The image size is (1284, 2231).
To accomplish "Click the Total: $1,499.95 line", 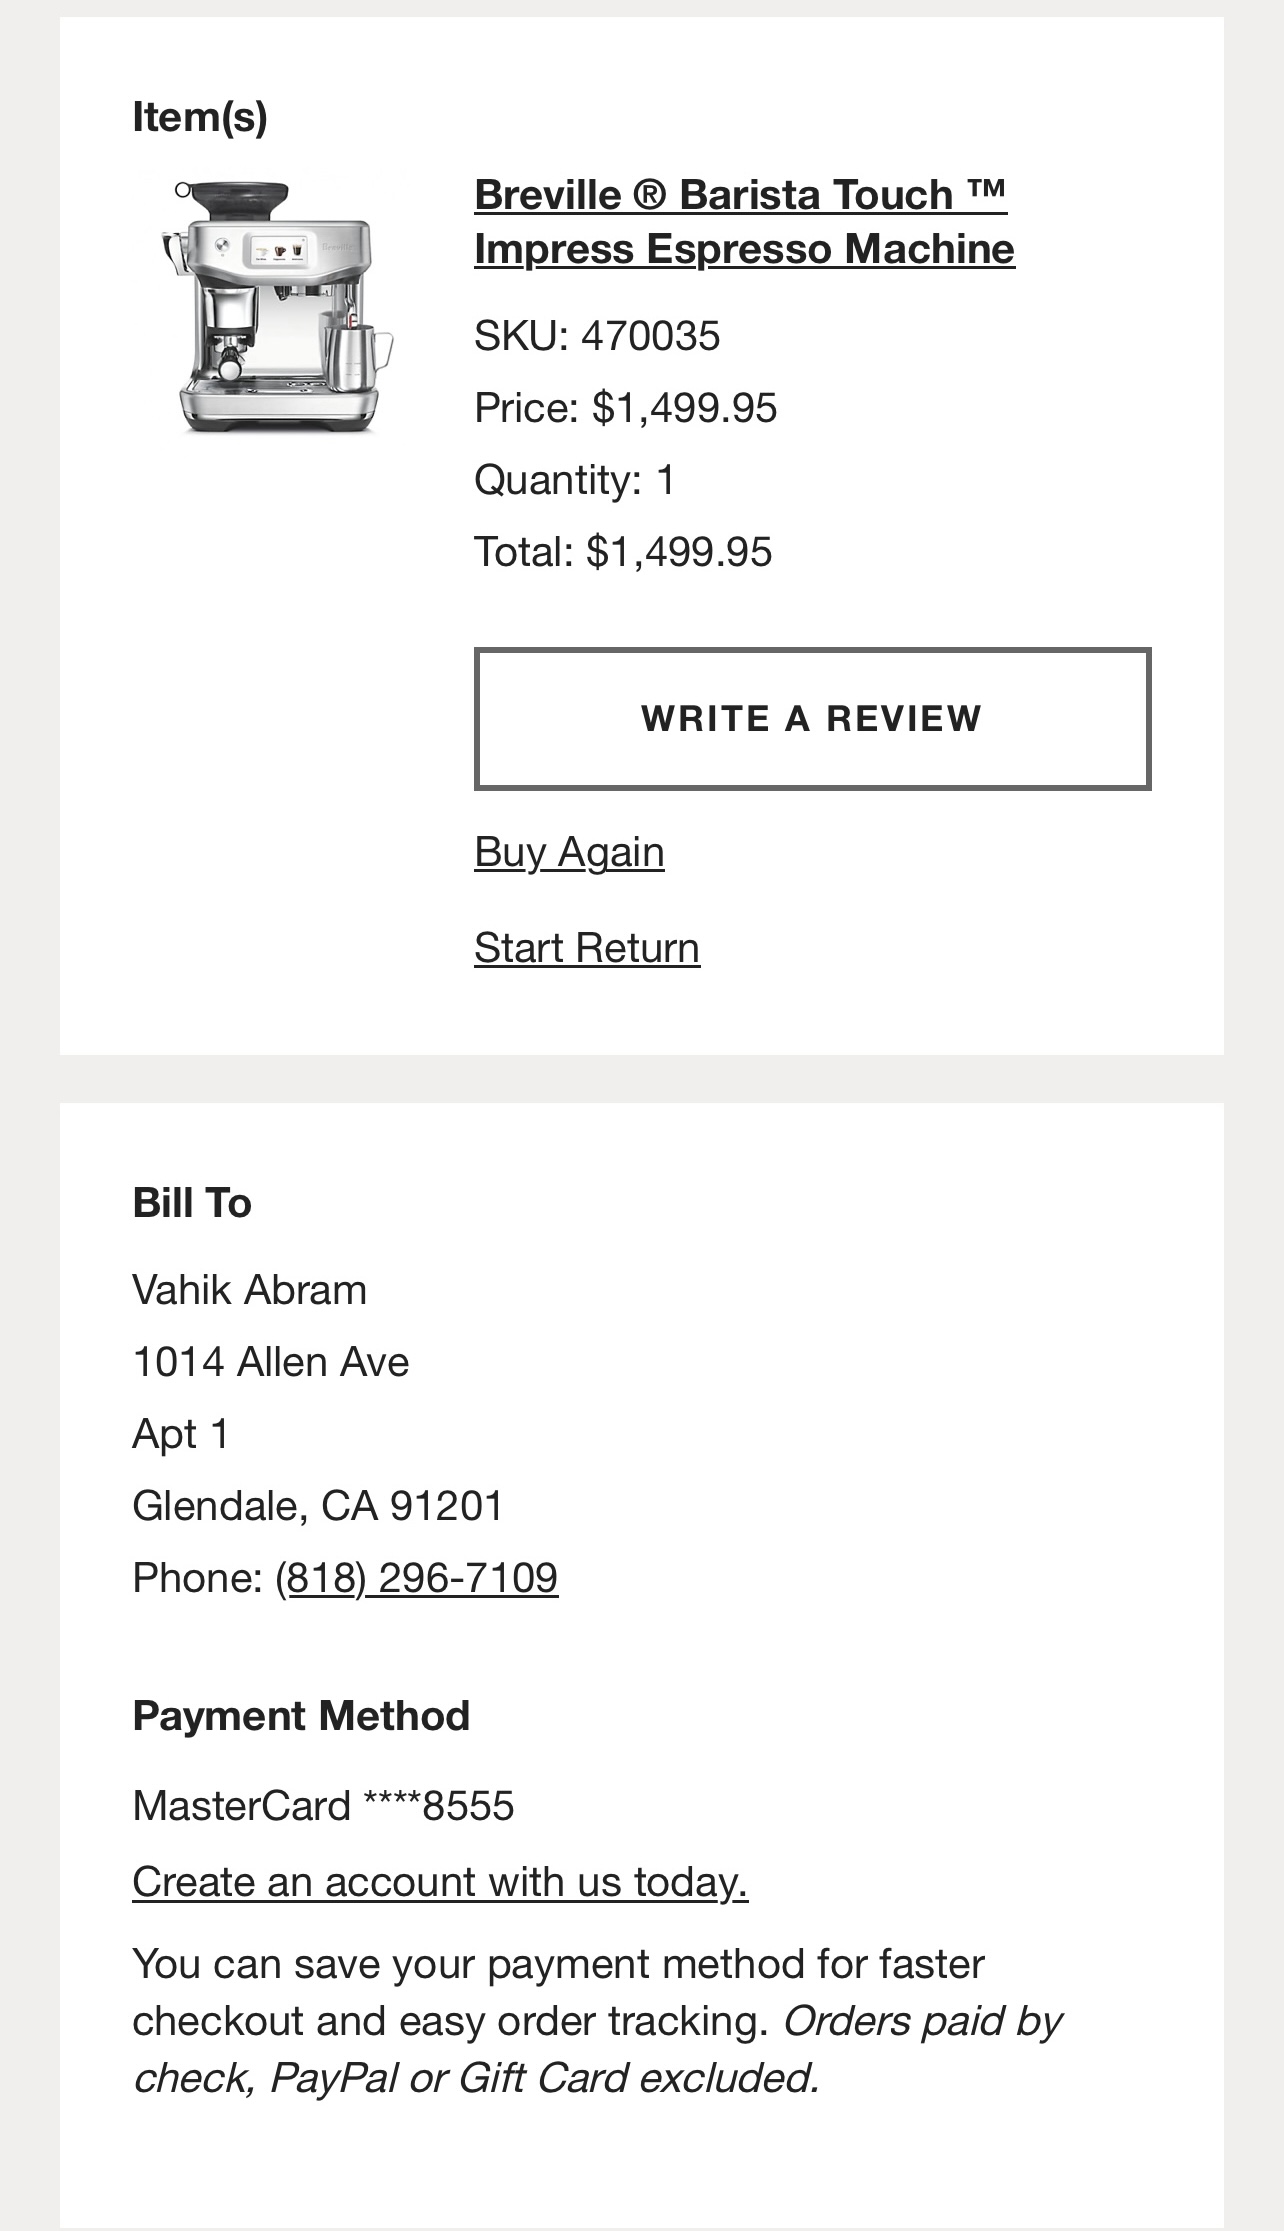I will 623,552.
